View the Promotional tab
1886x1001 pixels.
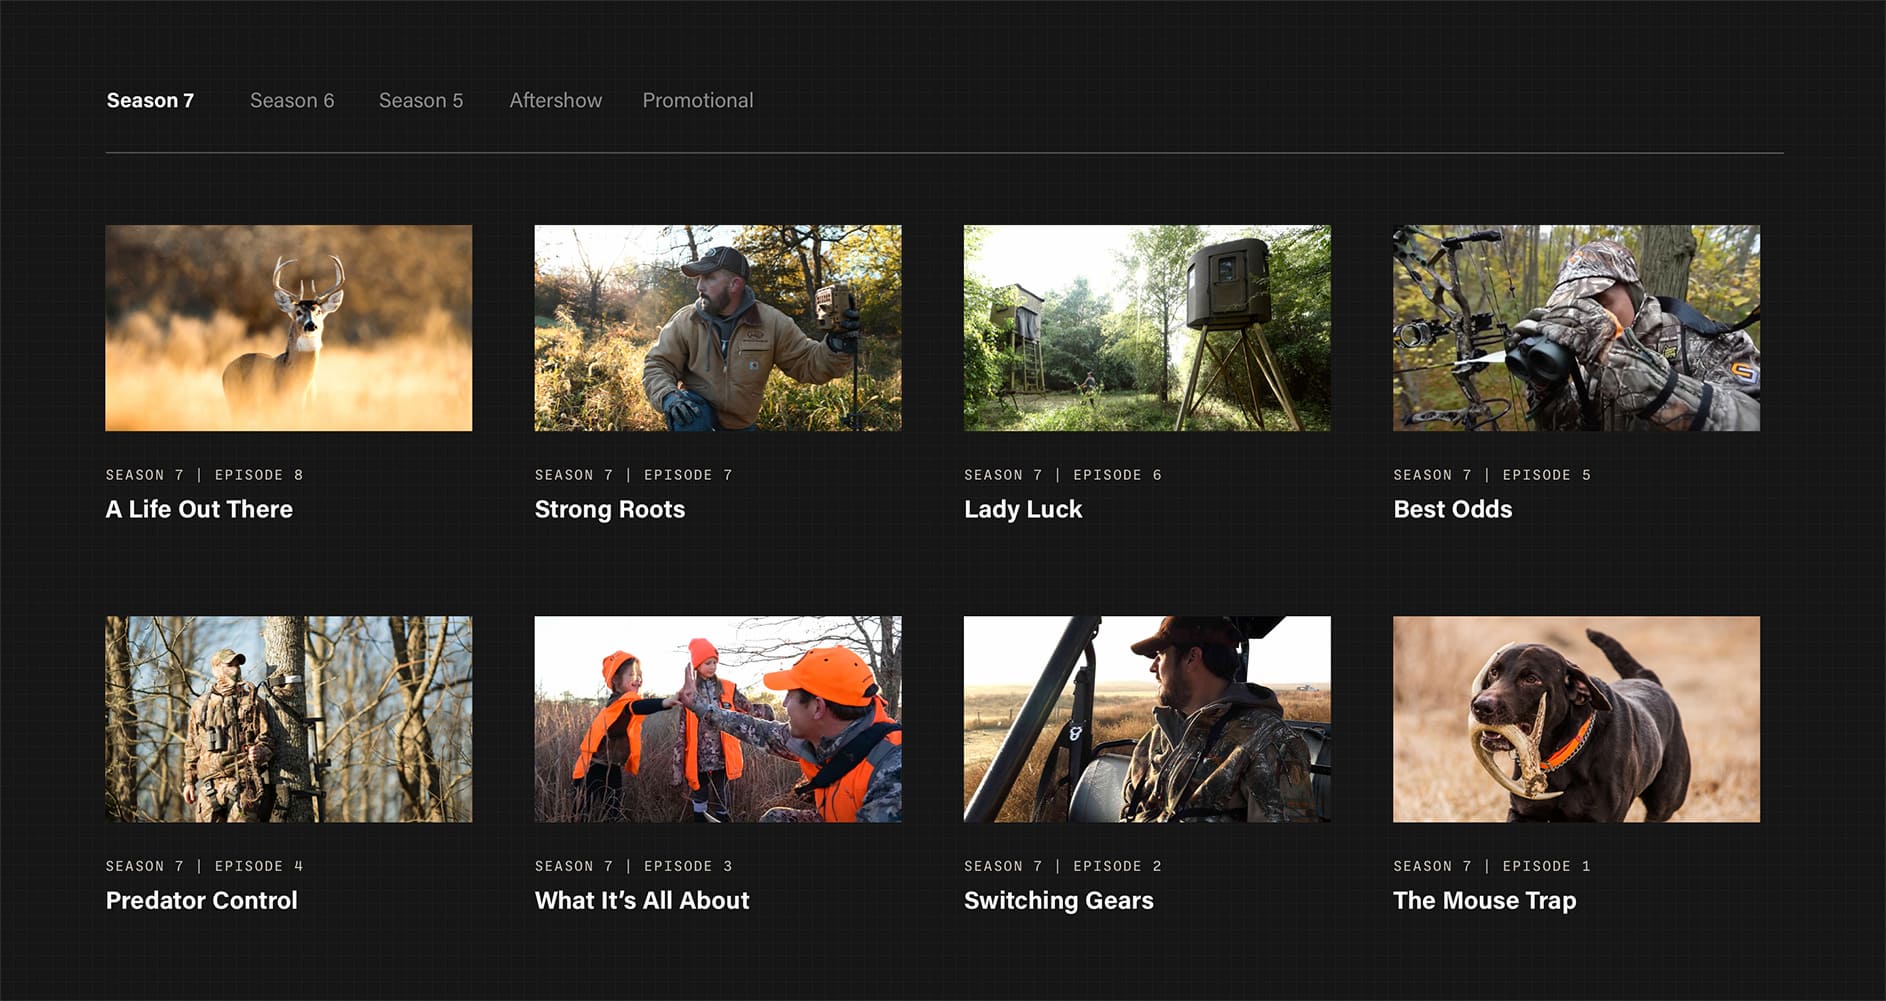698,100
